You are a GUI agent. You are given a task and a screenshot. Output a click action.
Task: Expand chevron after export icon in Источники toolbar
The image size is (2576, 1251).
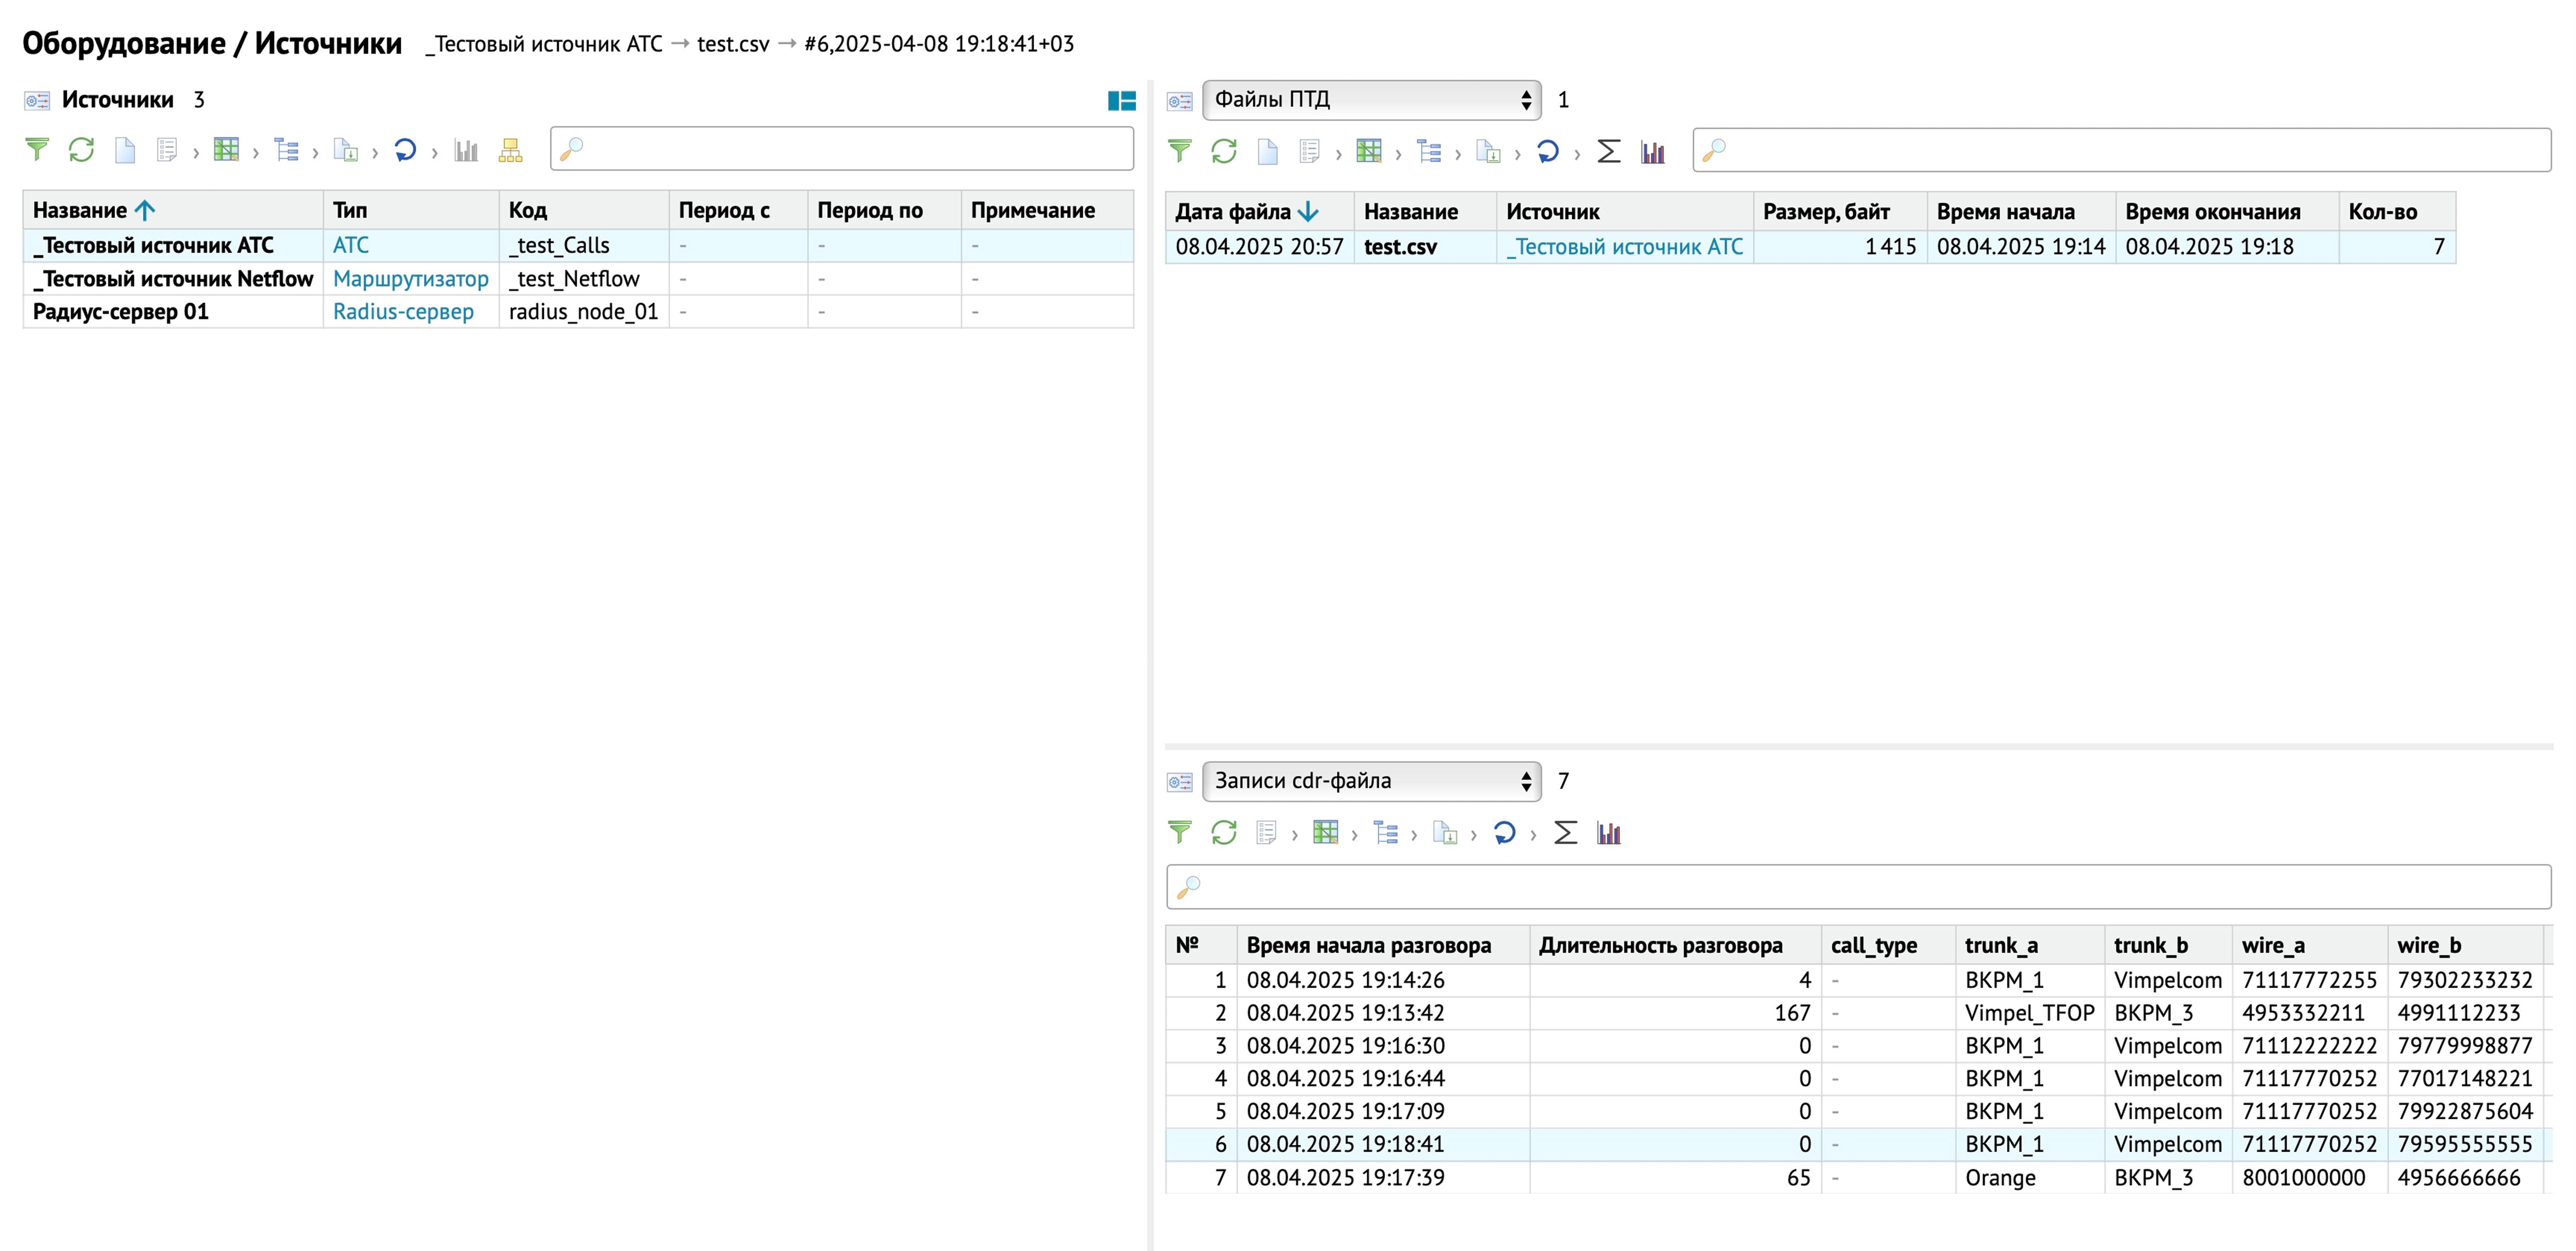coord(375,152)
